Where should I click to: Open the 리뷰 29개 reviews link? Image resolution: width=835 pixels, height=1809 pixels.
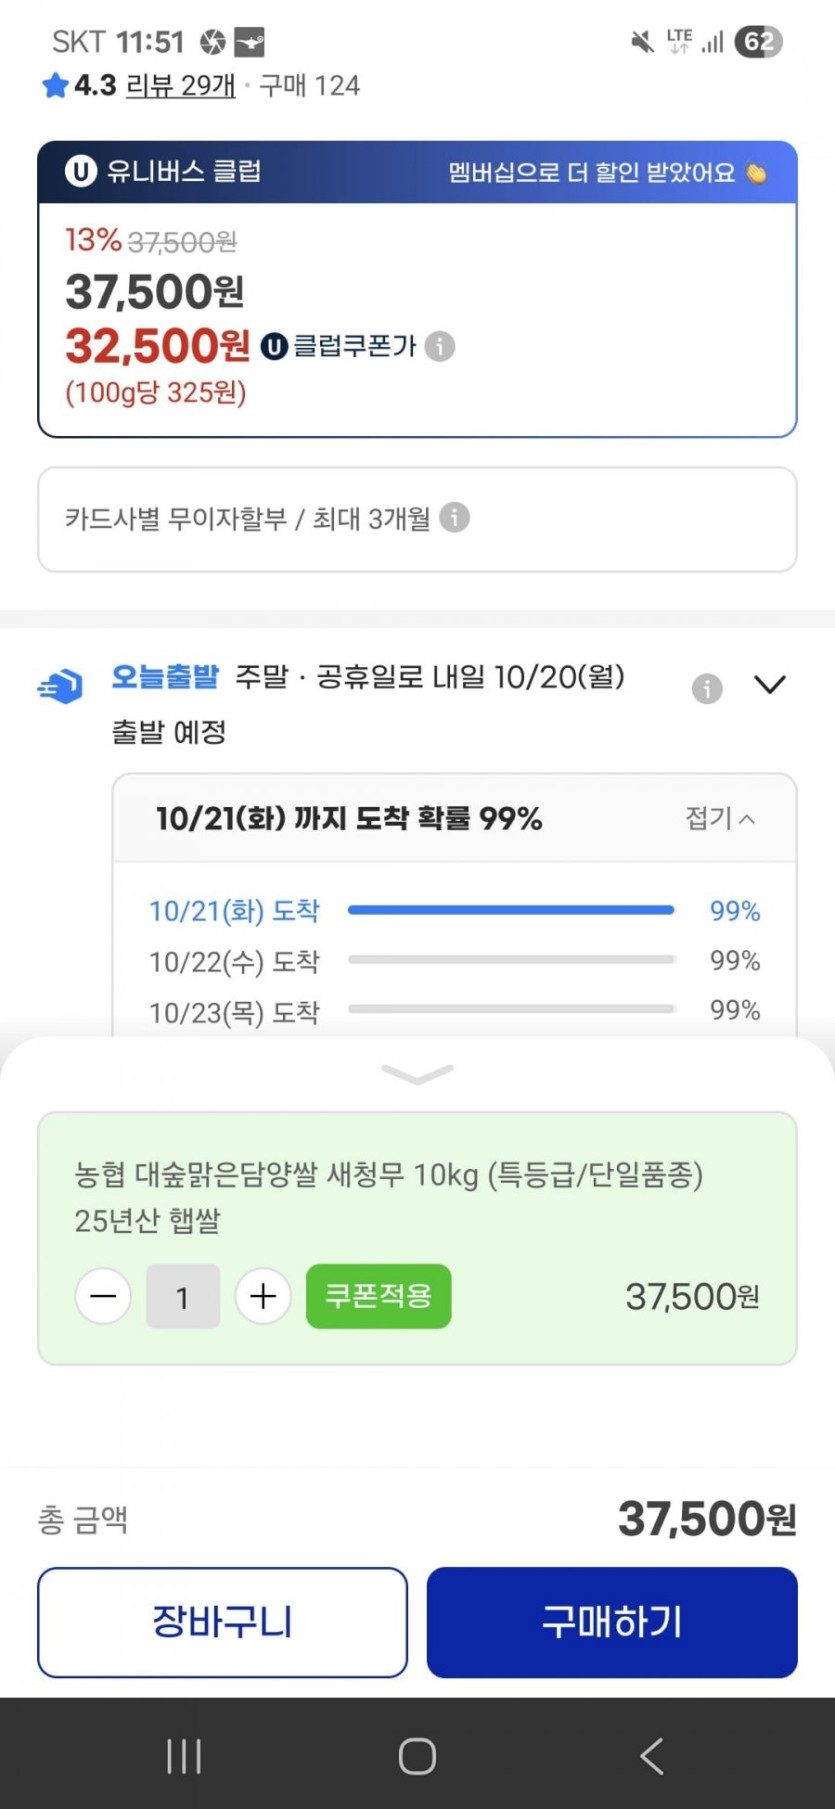(x=180, y=86)
